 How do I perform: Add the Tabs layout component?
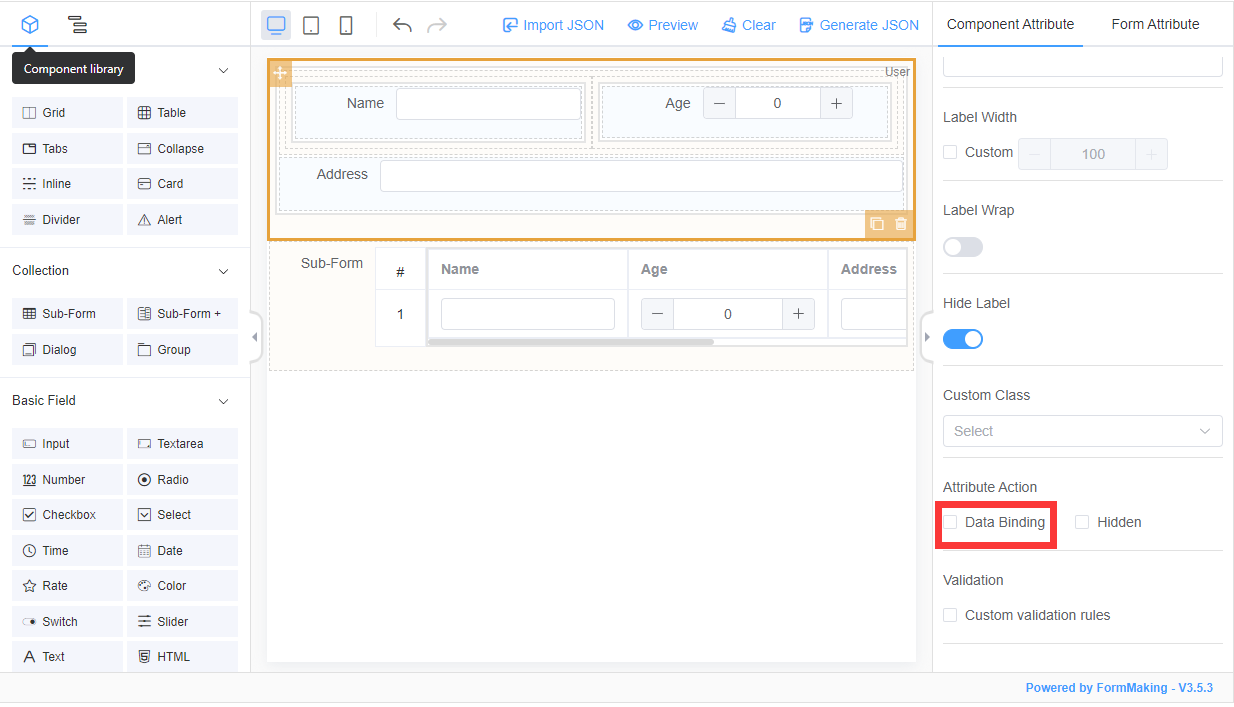[x=67, y=148]
